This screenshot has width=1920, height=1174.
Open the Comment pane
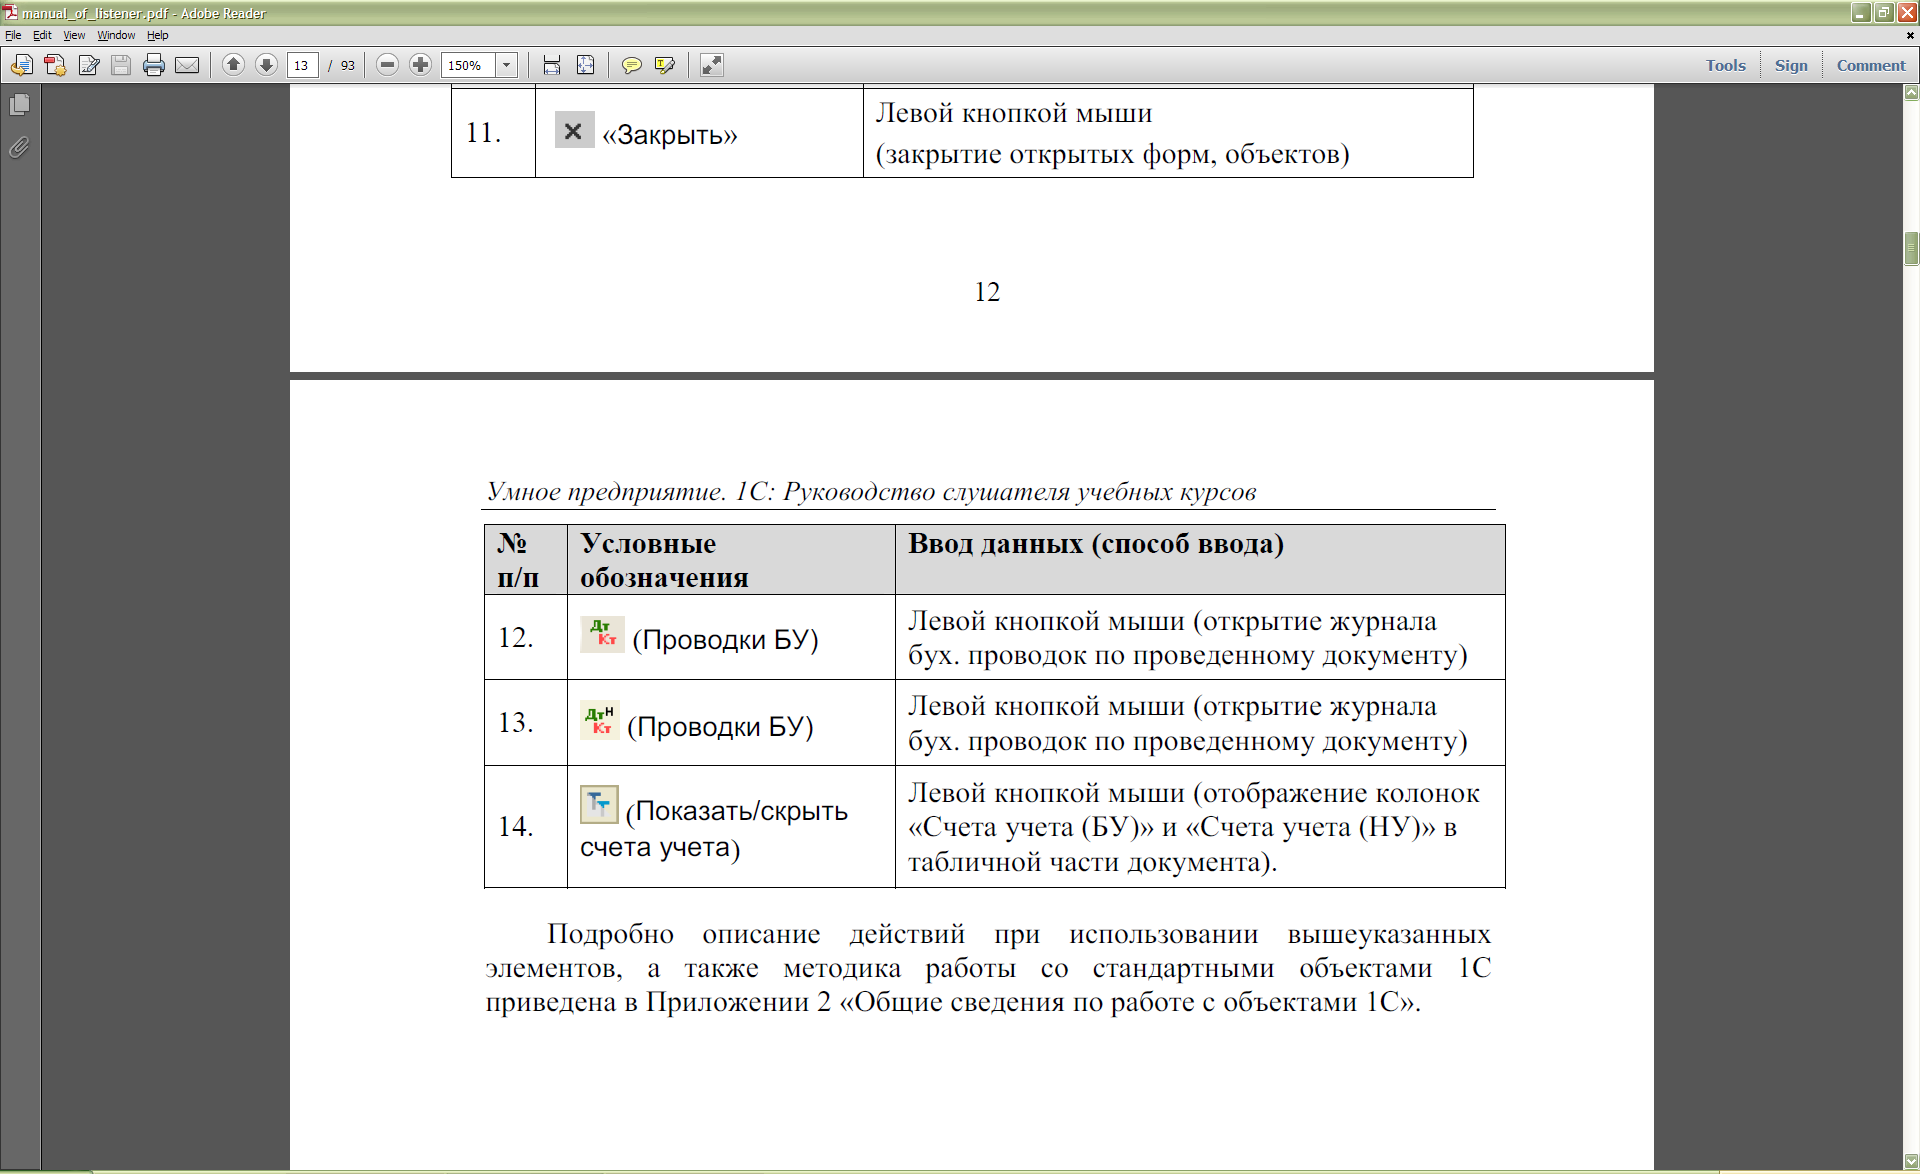(x=1871, y=65)
